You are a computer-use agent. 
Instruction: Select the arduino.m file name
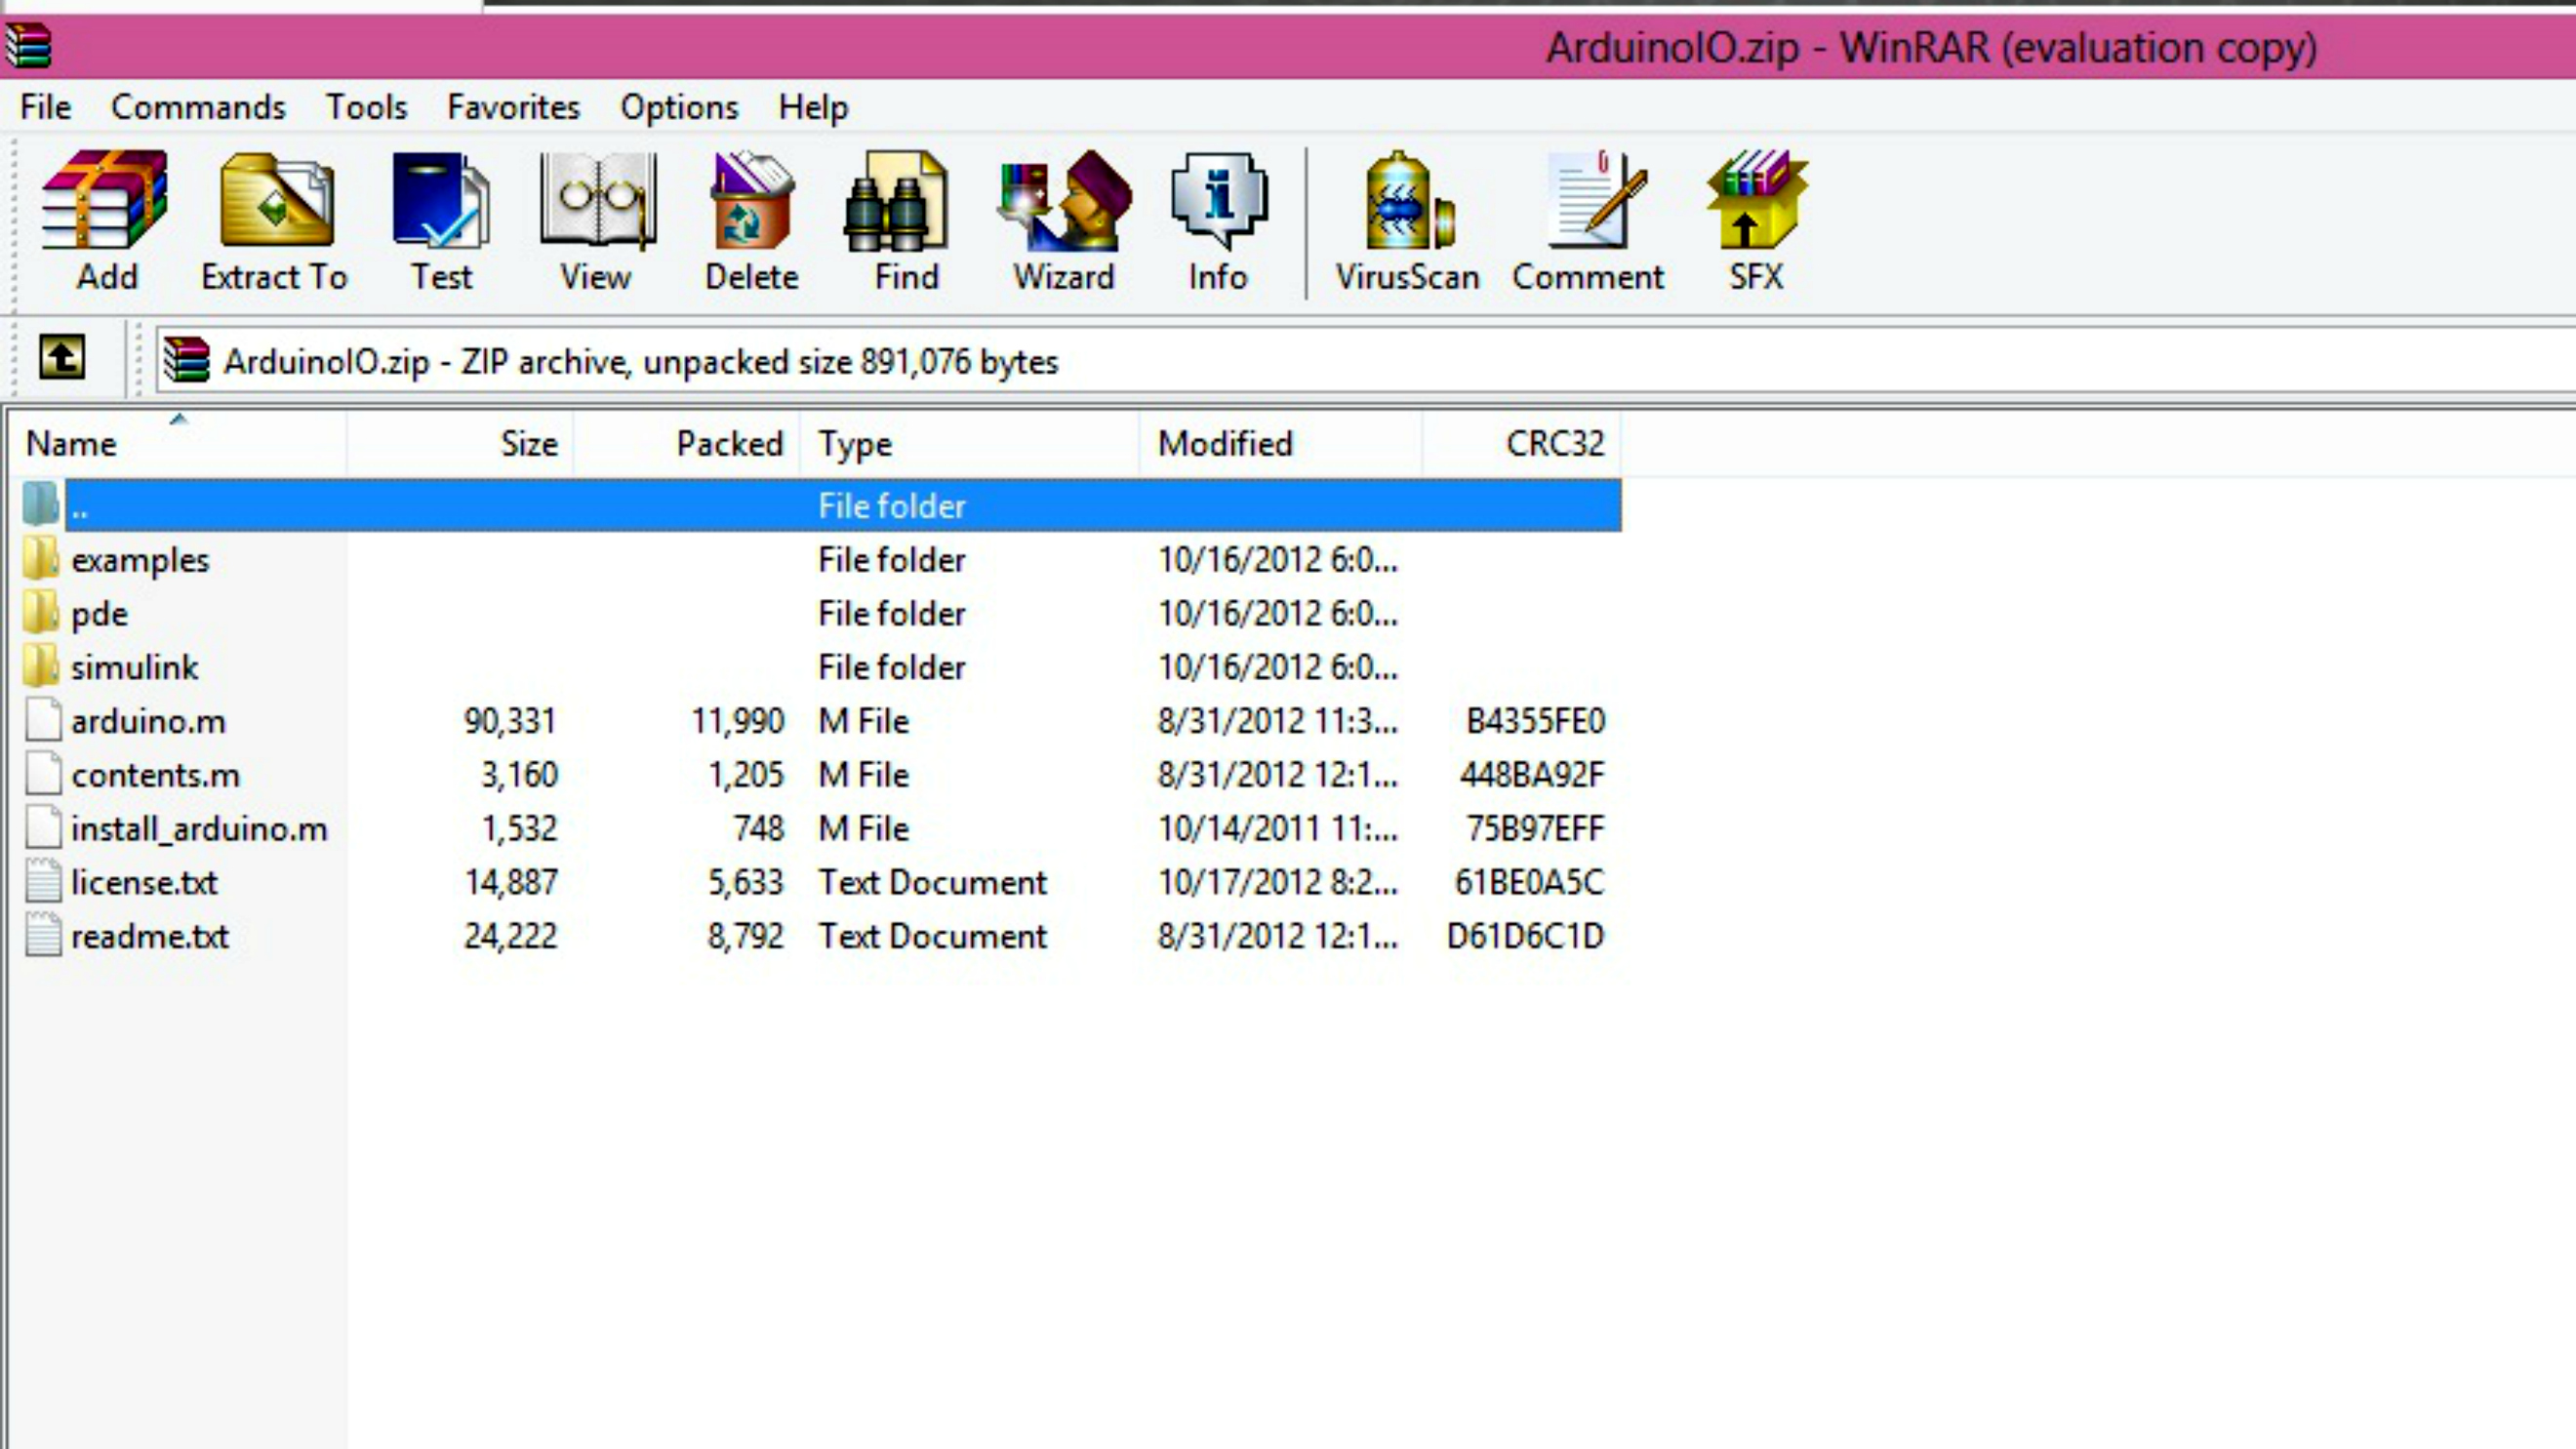[148, 721]
